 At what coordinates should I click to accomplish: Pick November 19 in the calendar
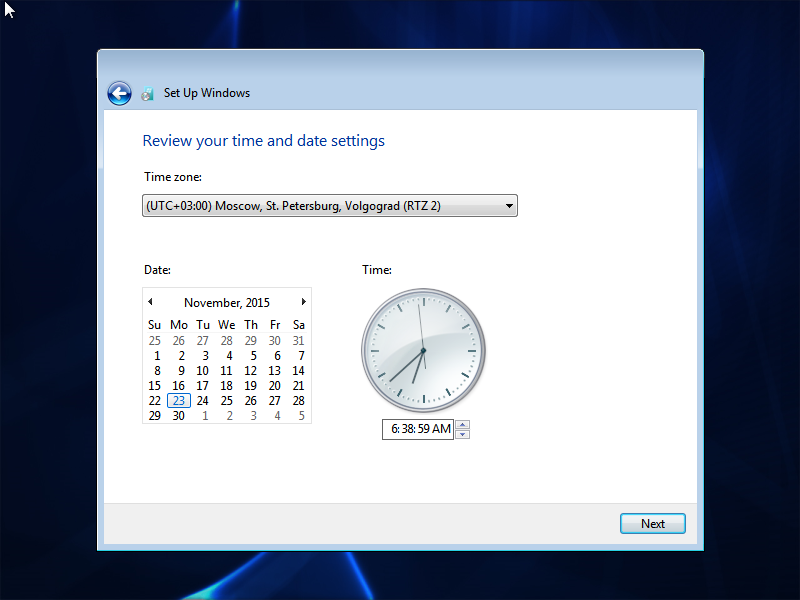tap(251, 386)
